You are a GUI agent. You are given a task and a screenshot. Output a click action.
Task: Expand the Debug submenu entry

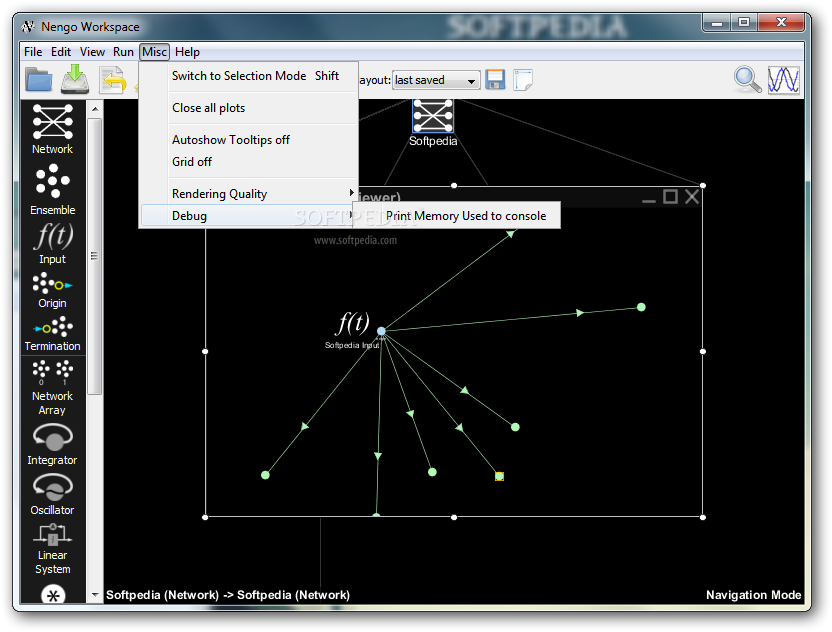coord(248,216)
